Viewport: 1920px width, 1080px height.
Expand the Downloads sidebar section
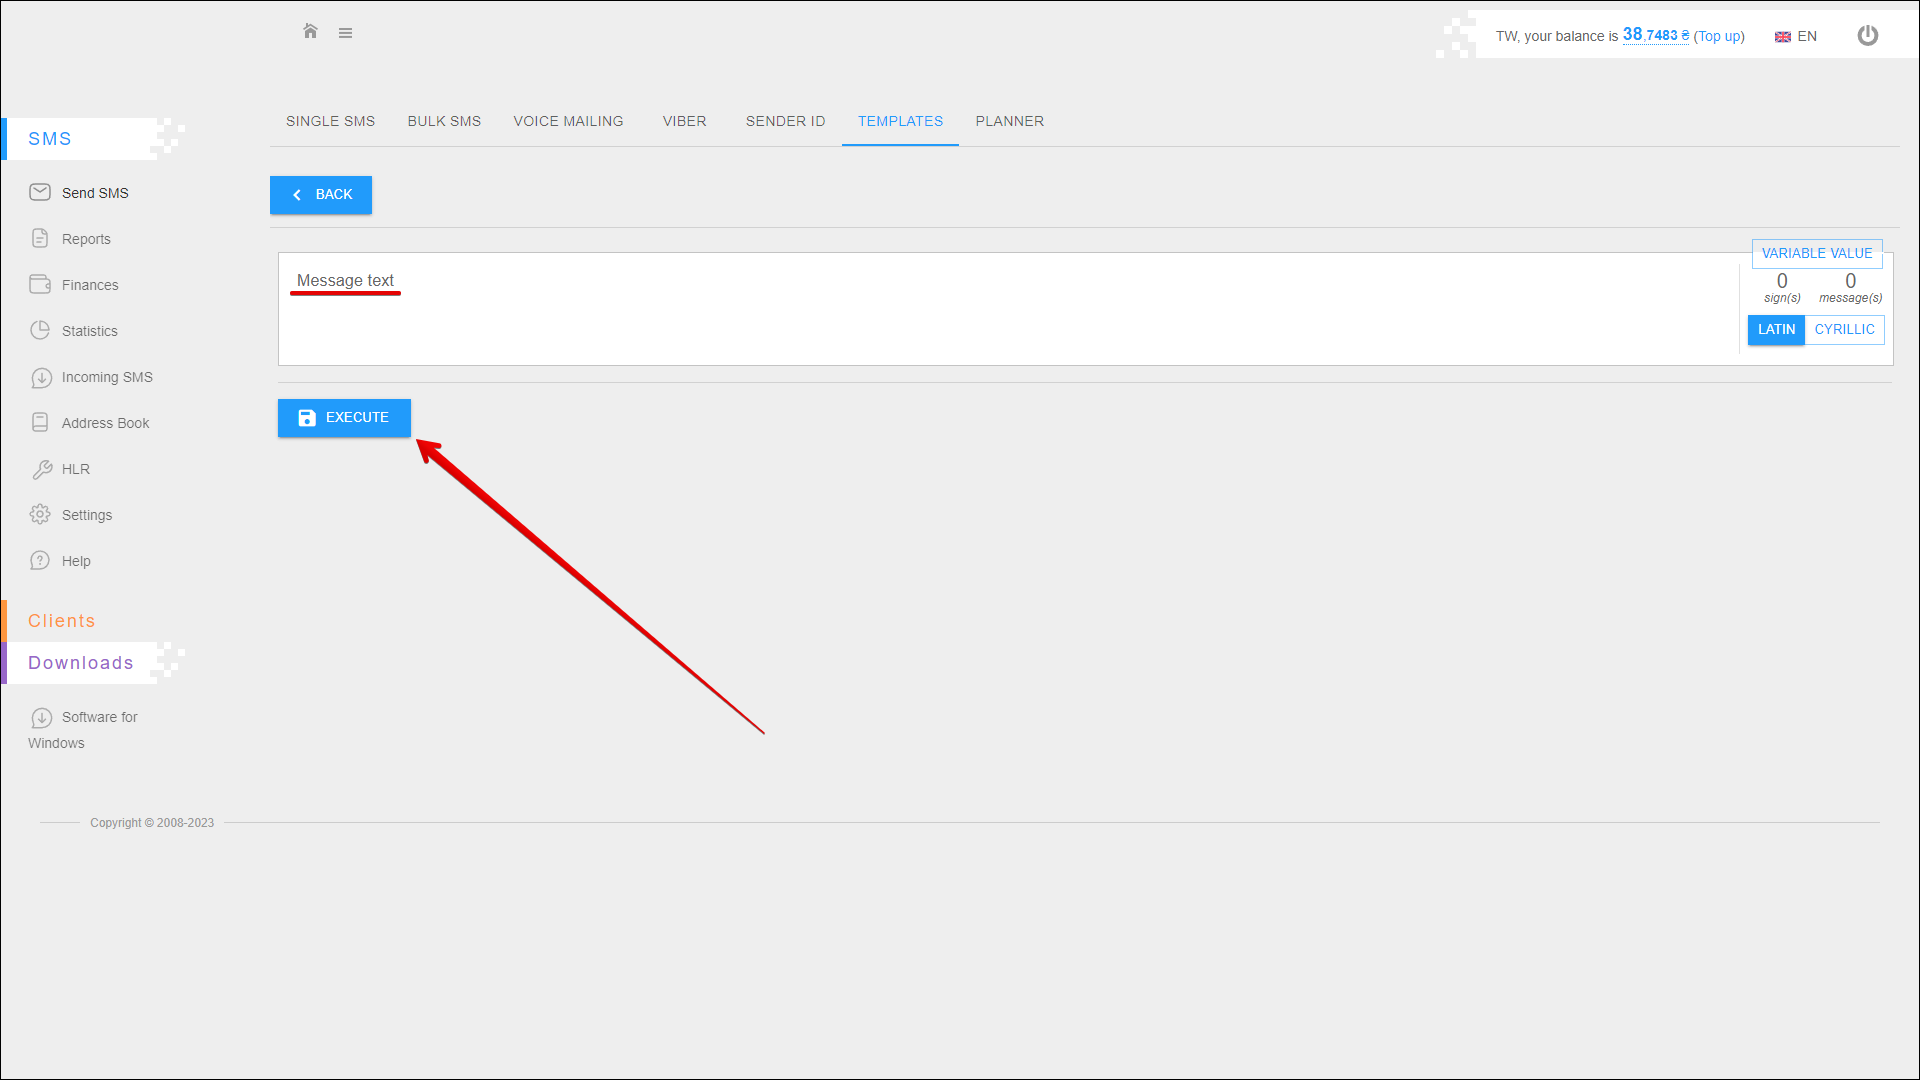point(81,663)
